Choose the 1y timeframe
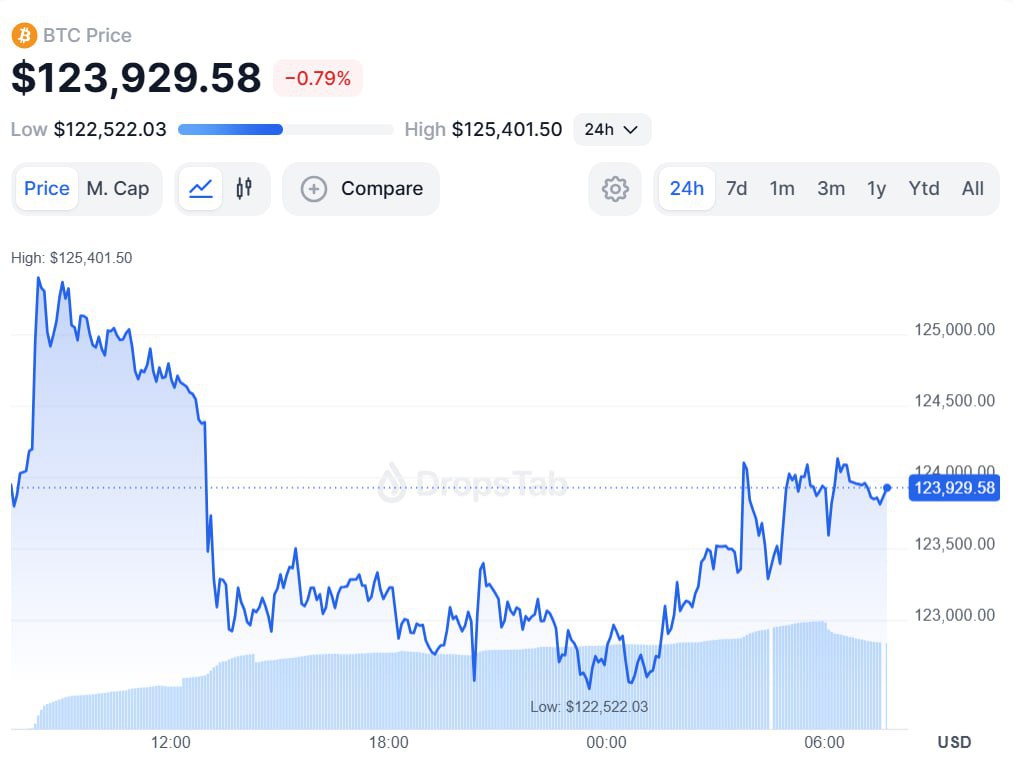The height and width of the screenshot is (760, 1013). (x=877, y=189)
